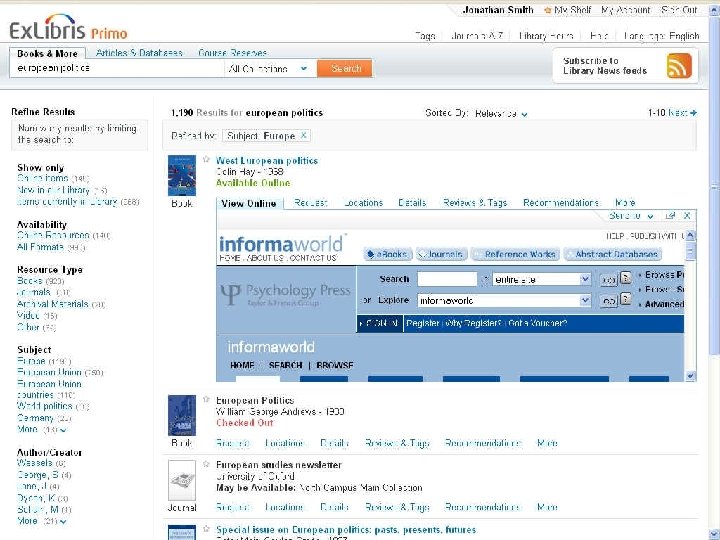The height and width of the screenshot is (540, 720).
Task: Open Special issue on European politics link
Action: tap(346, 529)
